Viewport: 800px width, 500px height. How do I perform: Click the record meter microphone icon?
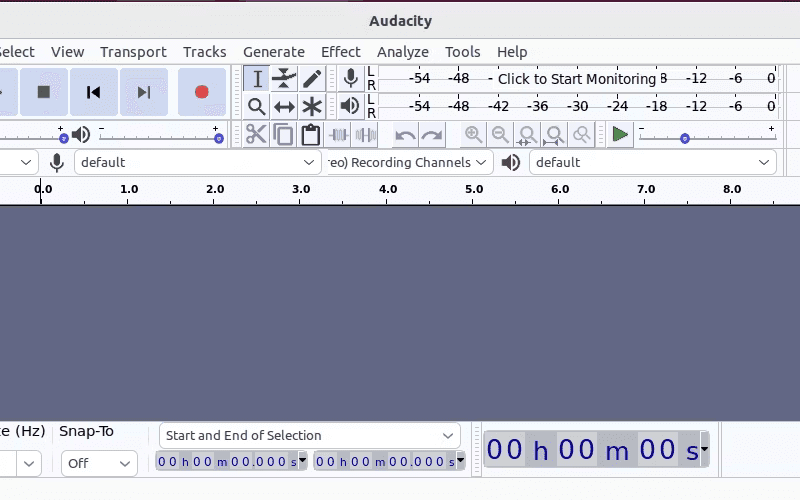click(351, 79)
